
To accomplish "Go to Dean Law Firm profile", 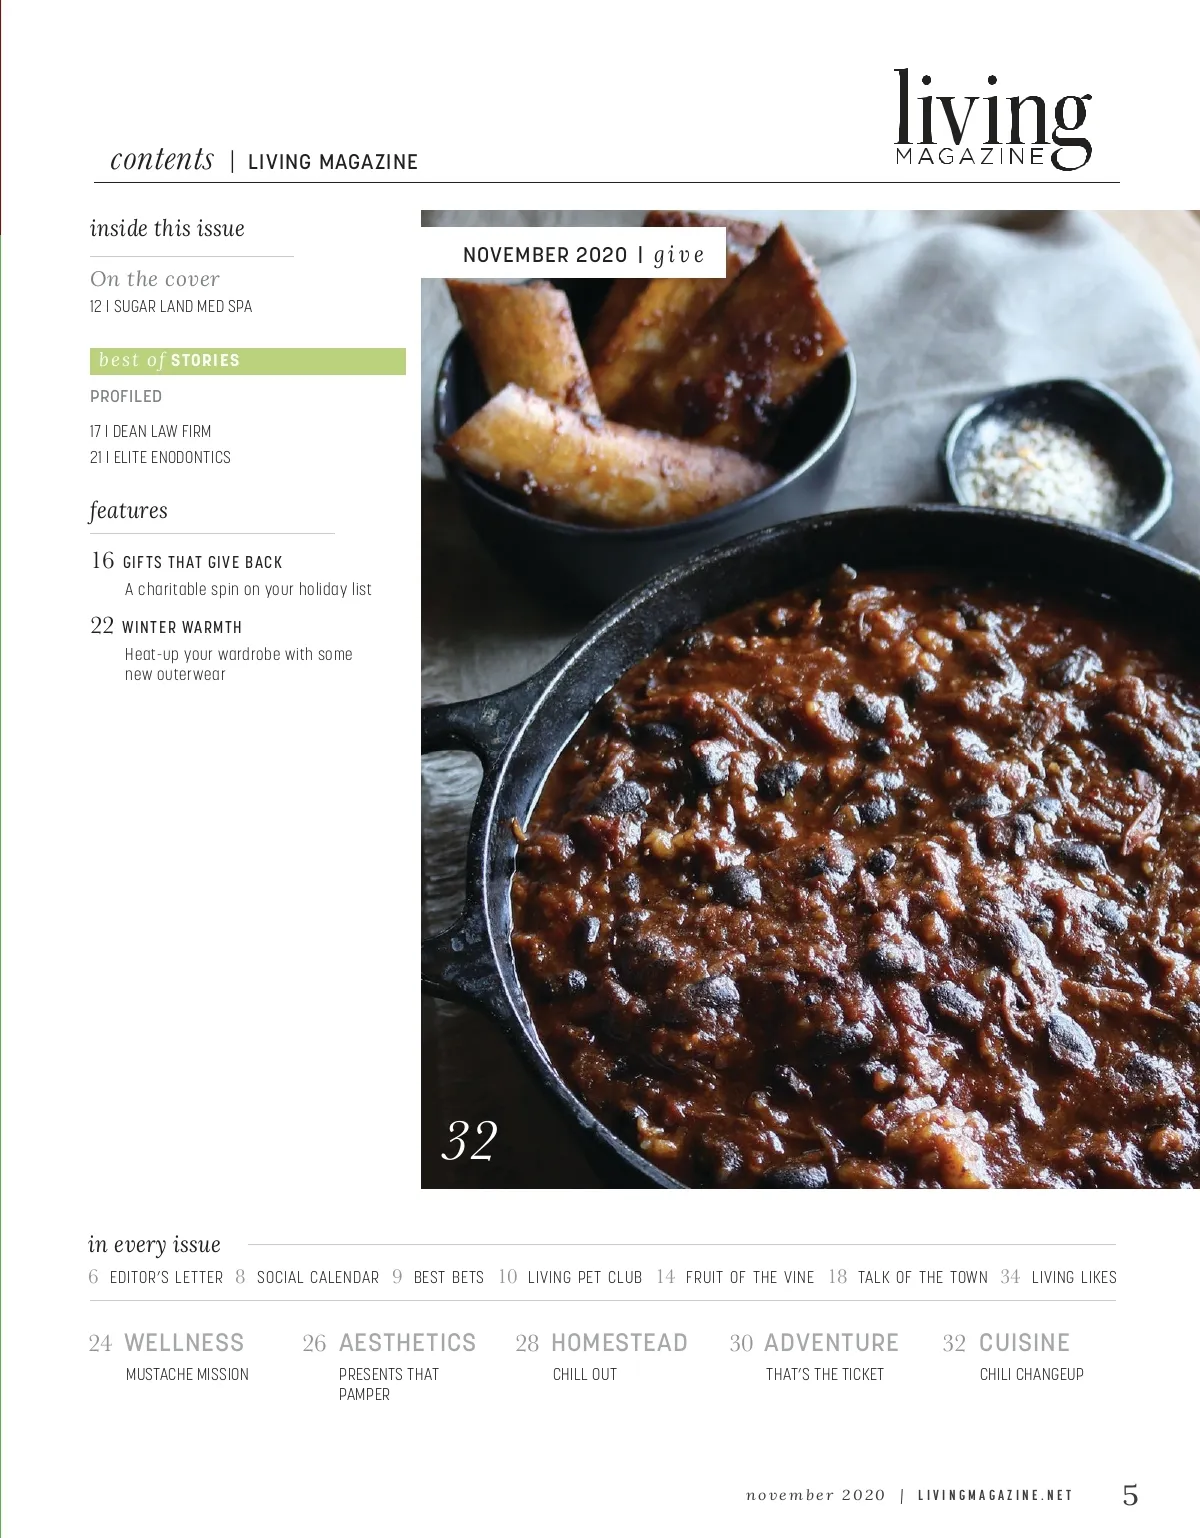I will [150, 431].
